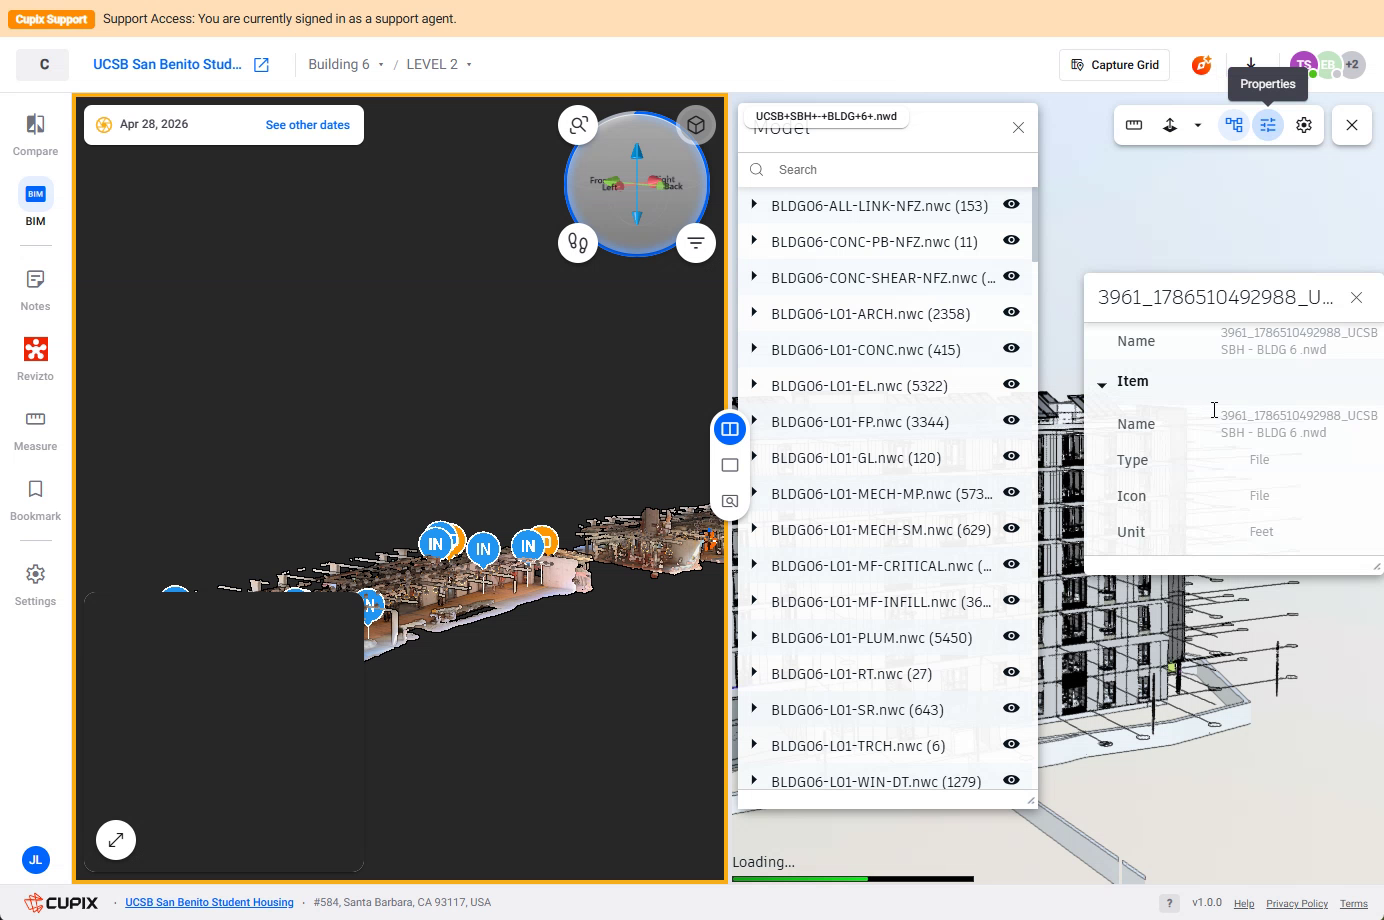
Task: Click the blue IN marker nearest the orange marker
Action: point(528,546)
